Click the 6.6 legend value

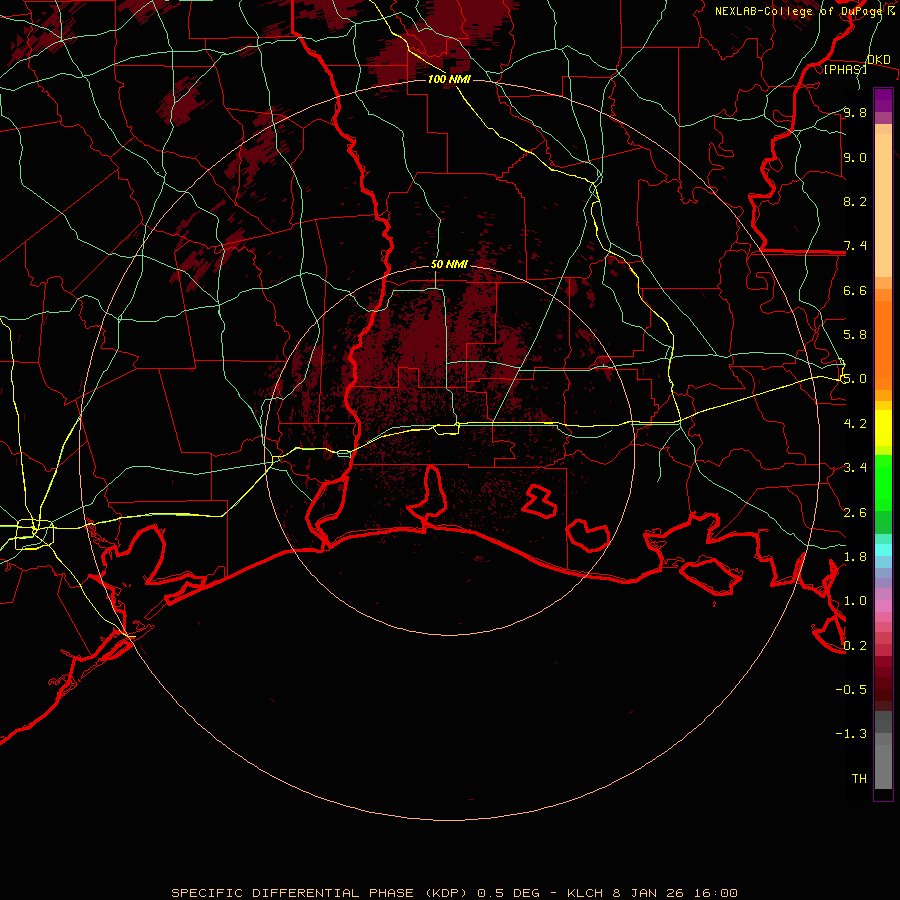(855, 290)
